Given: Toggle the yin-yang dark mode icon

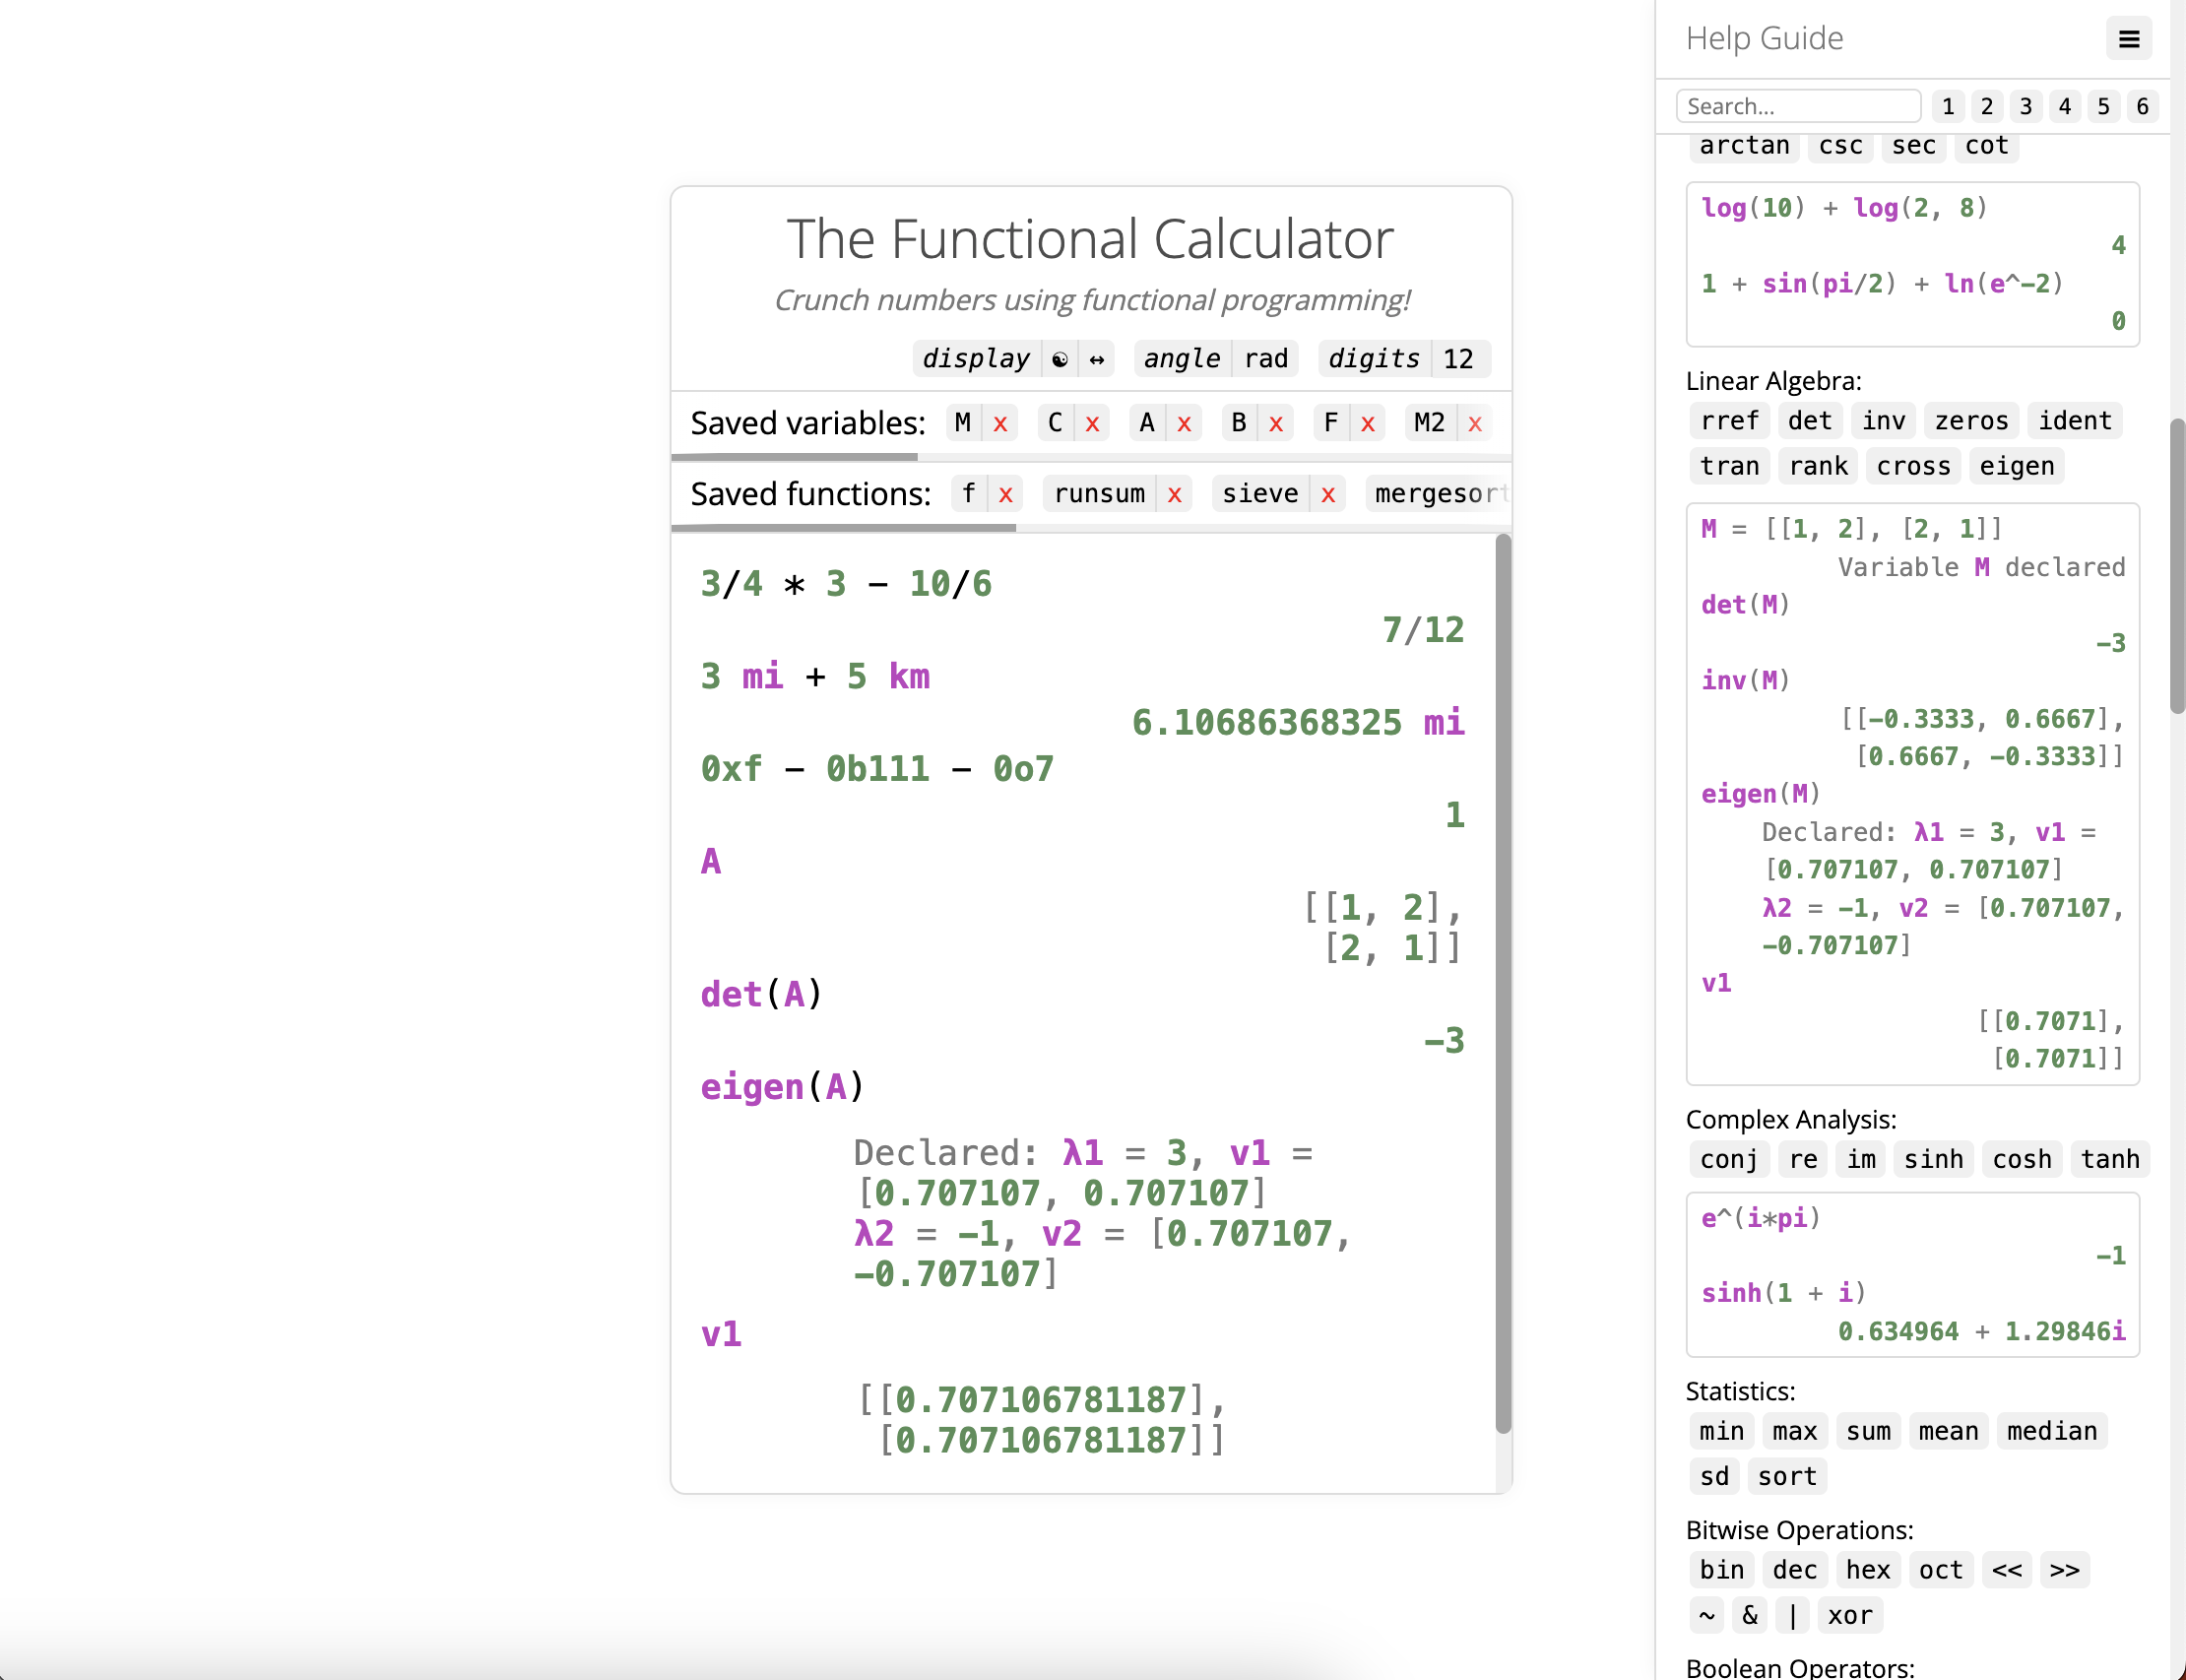Looking at the screenshot, I should pyautogui.click(x=1060, y=359).
